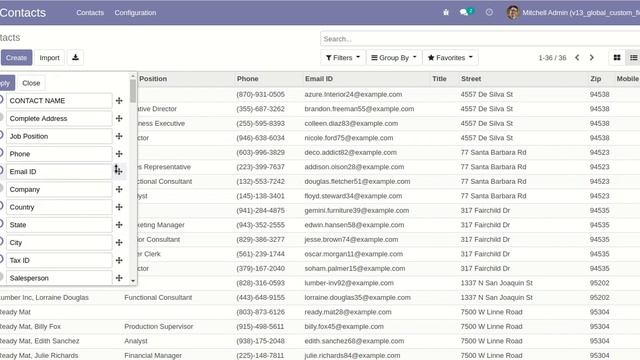Sort by the Phone column header

coord(247,79)
